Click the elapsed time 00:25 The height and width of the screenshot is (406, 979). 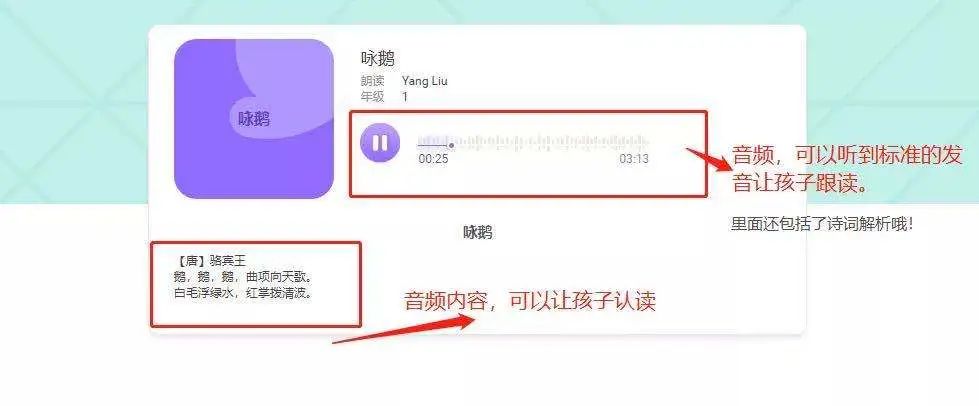(433, 159)
